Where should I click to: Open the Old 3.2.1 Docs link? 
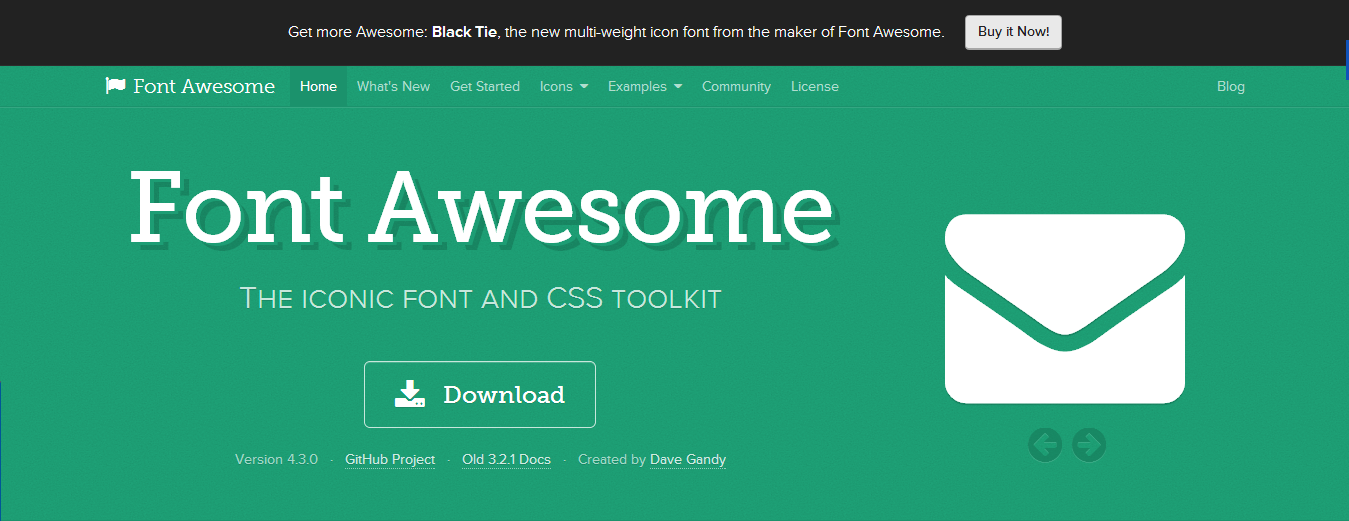pos(506,459)
